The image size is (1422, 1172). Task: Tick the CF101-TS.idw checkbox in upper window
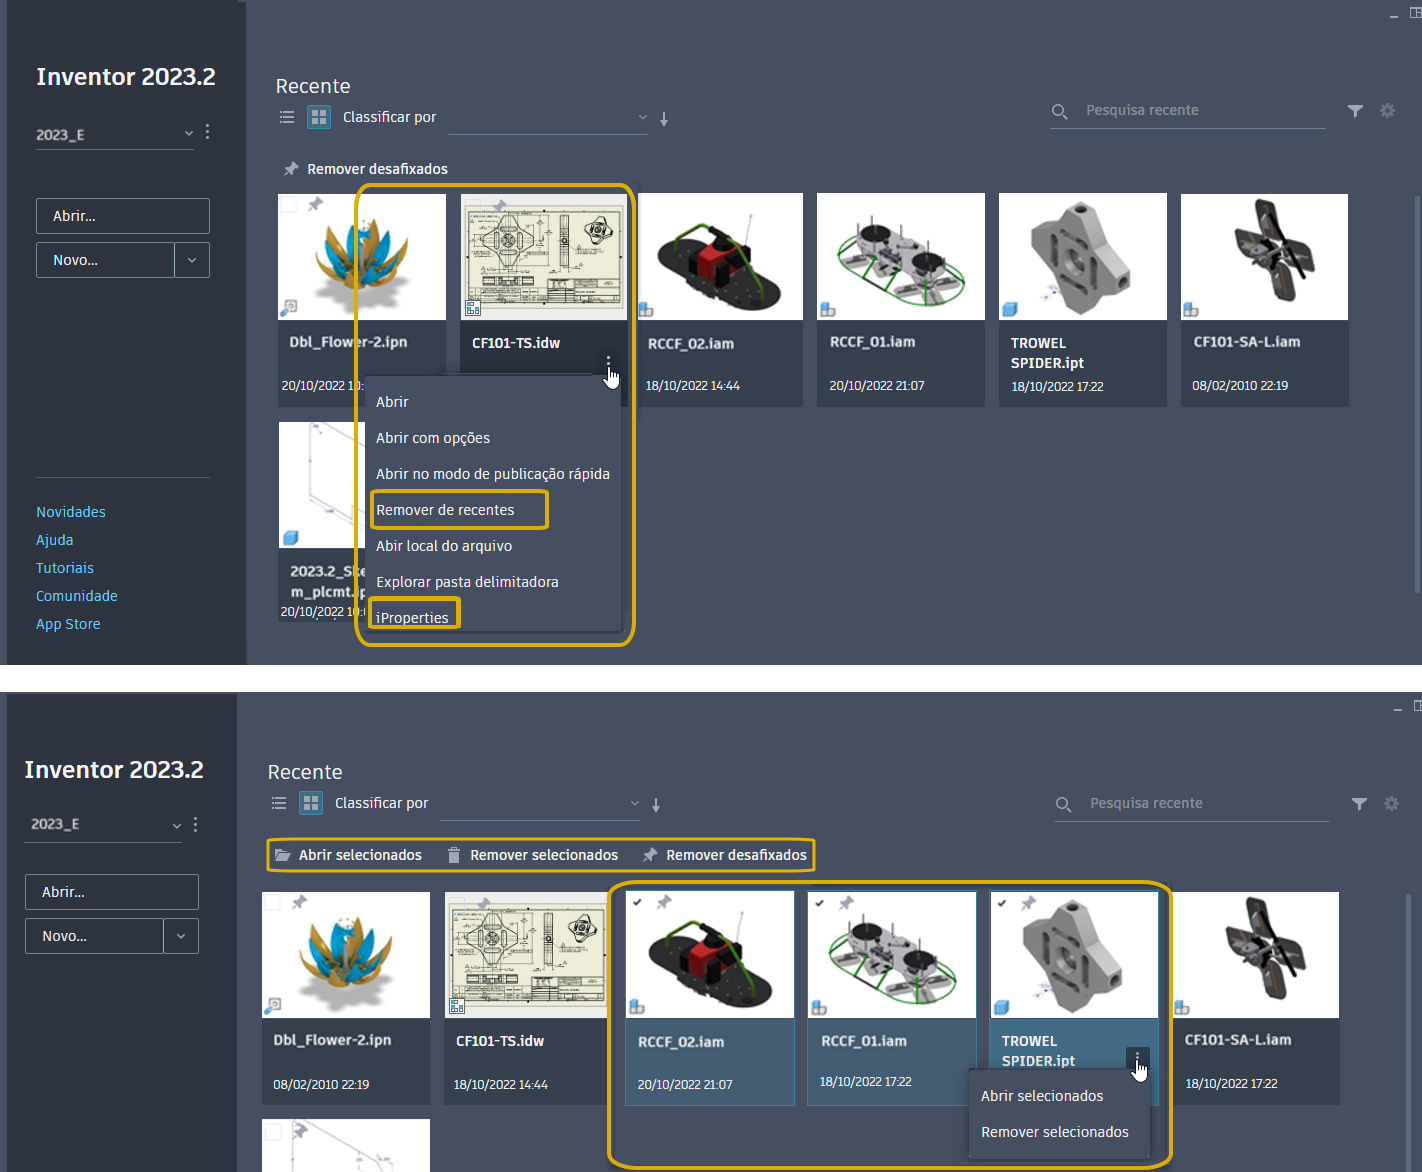[x=471, y=204]
